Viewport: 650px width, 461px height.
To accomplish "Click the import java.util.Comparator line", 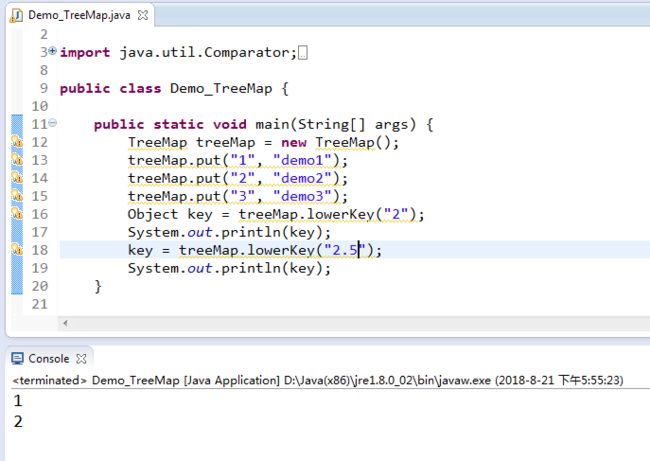I will click(178, 53).
